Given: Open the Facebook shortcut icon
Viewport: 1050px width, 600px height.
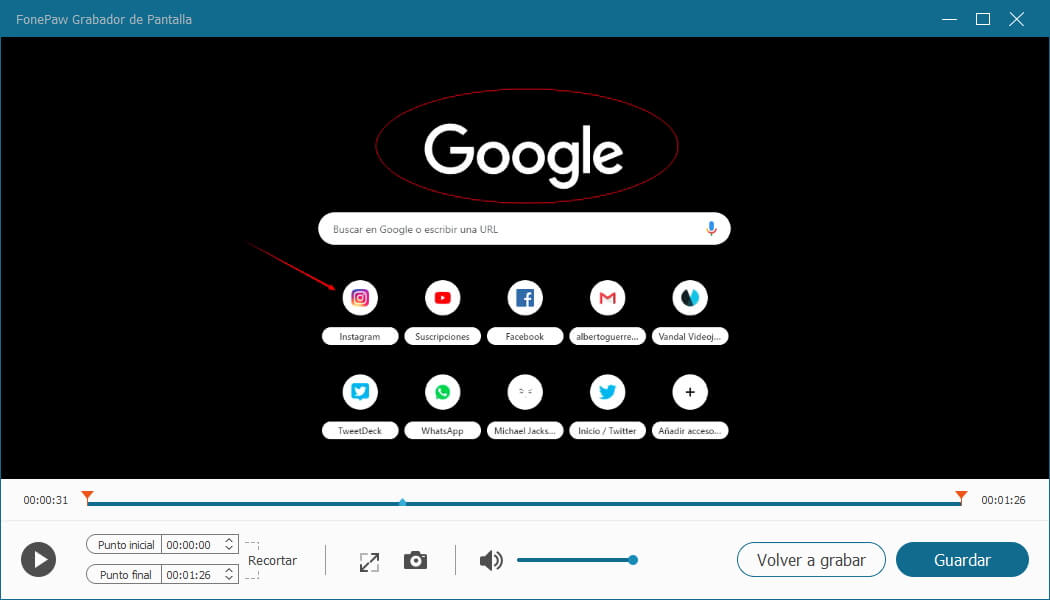Looking at the screenshot, I should coord(525,297).
